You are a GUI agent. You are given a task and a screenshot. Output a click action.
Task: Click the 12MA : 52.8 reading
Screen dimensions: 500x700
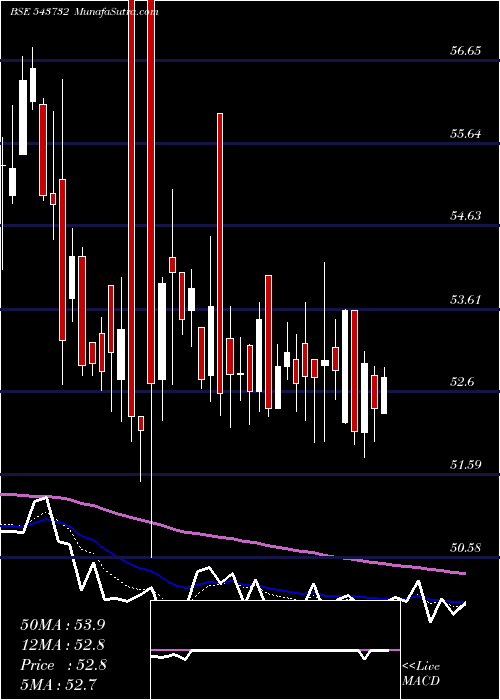tap(63, 645)
